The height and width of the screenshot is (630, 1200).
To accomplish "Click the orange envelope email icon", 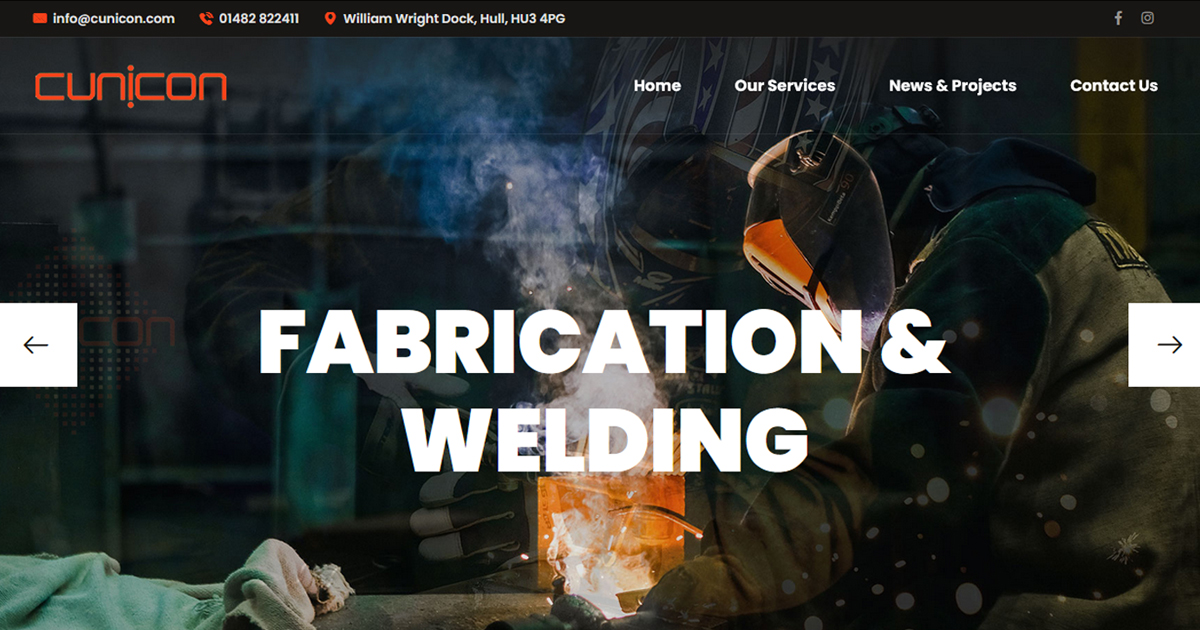I will point(40,18).
